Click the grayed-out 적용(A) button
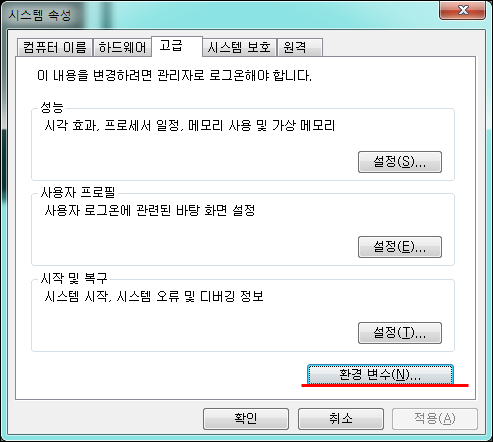 click(x=435, y=419)
